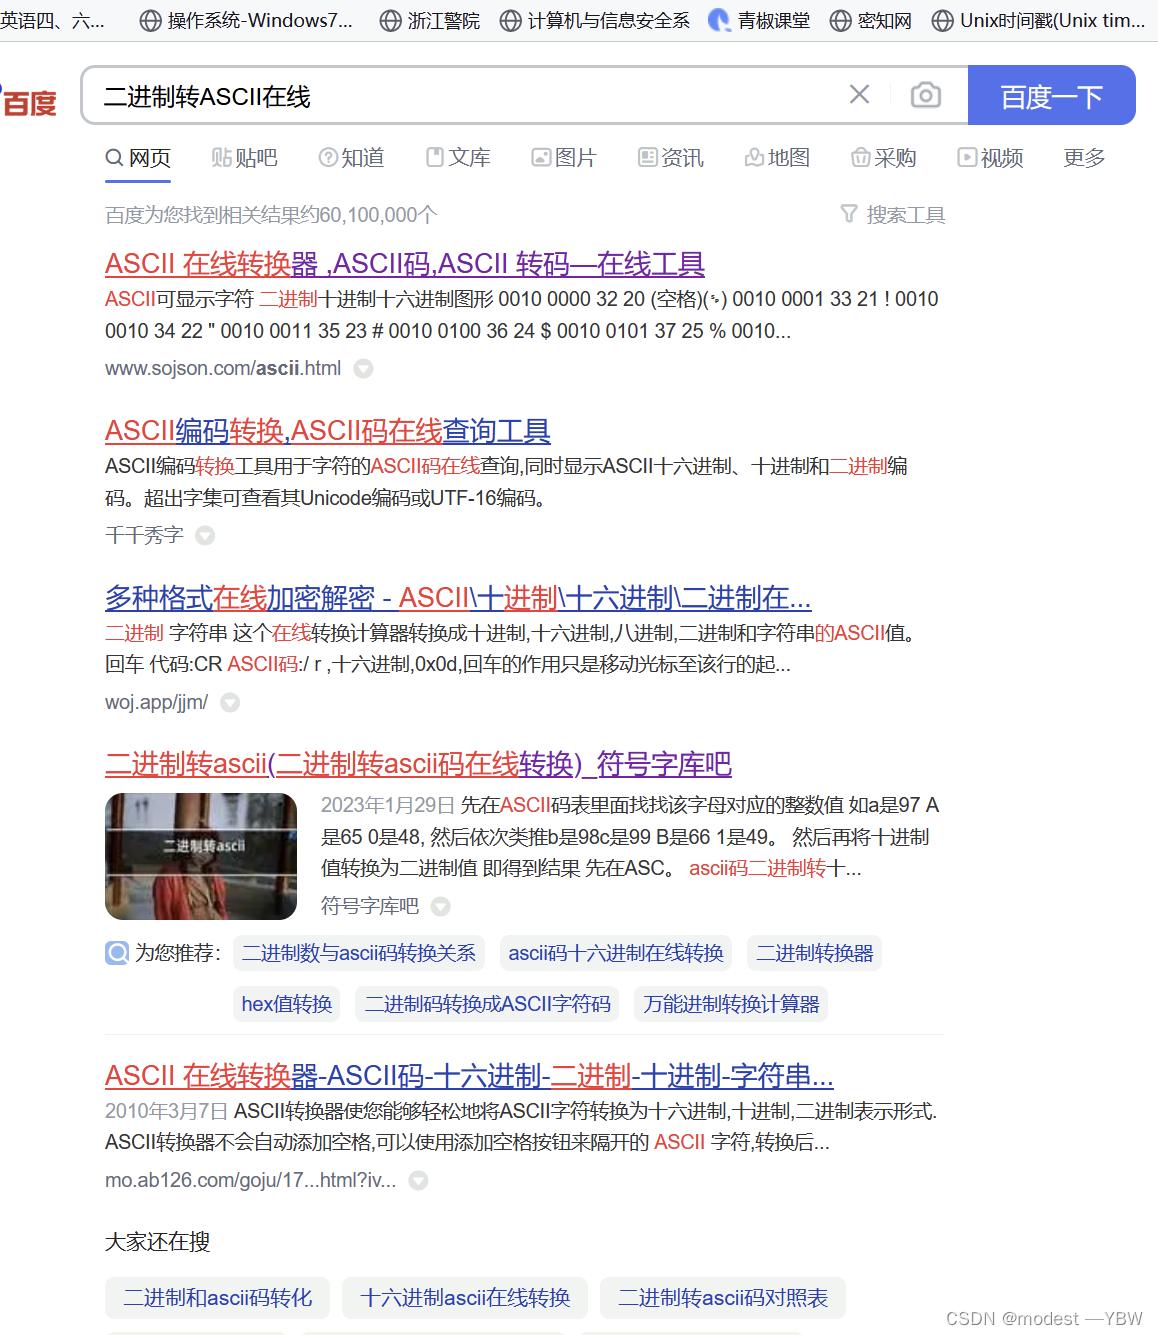Expand the 更多 tab menu

click(1084, 158)
